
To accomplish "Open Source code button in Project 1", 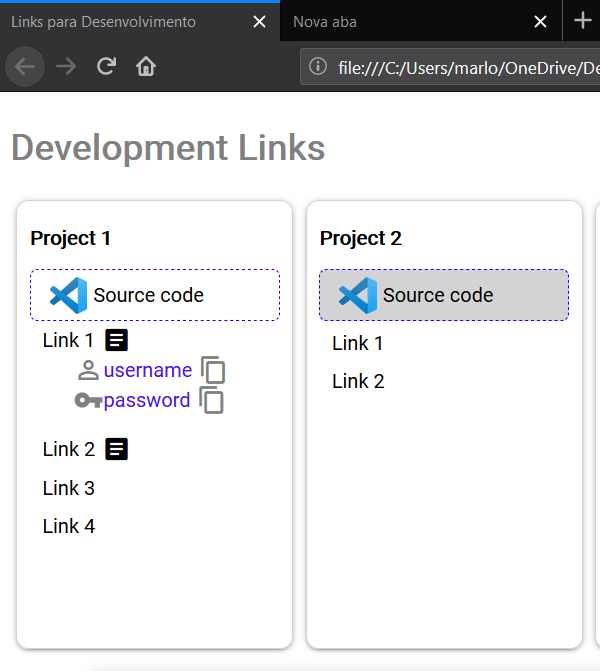I will (x=155, y=295).
